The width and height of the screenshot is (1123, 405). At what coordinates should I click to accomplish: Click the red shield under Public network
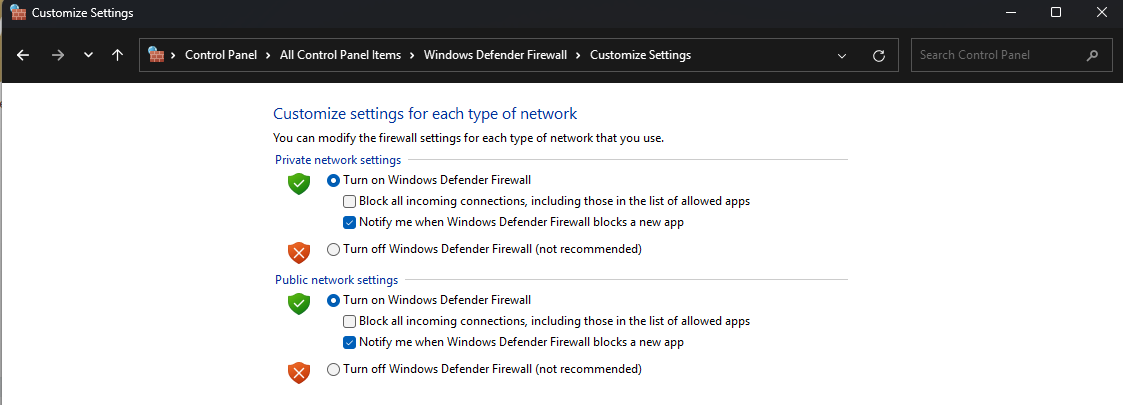[x=299, y=372]
